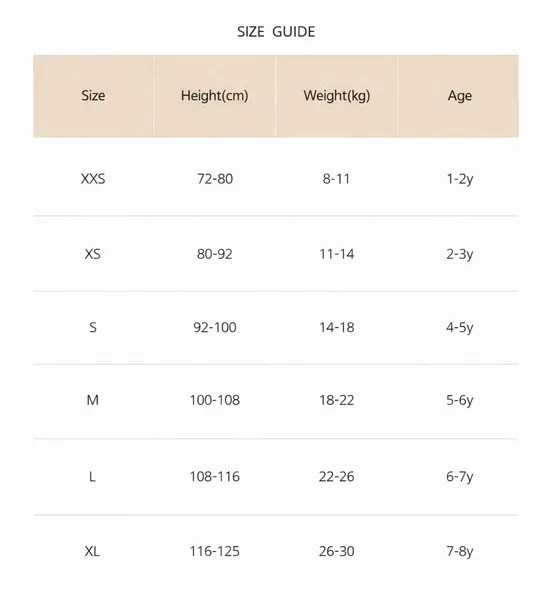Select age value 7-8y

460,552
